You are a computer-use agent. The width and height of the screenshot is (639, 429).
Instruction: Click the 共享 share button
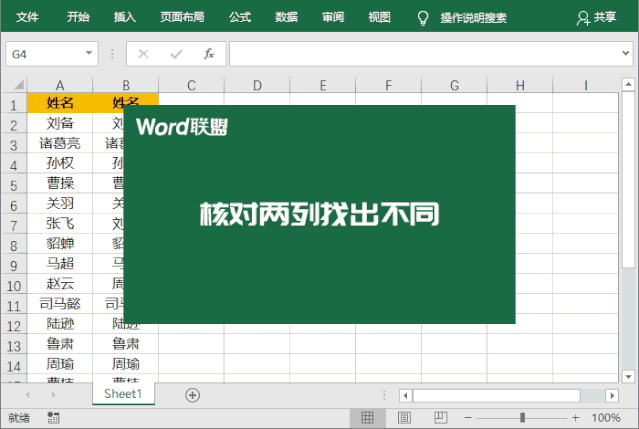(597, 17)
